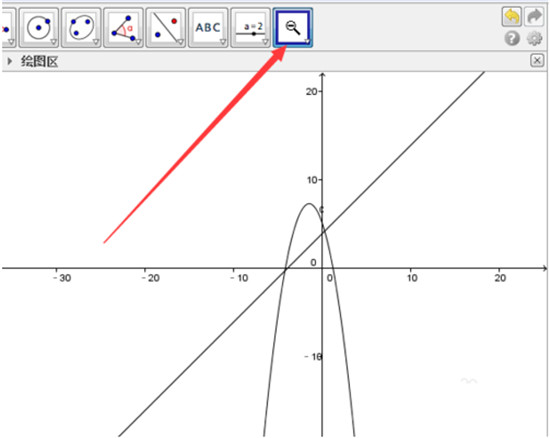The image size is (550, 438).
Task: Open the Zoom tool's dropdown arrow
Action: coord(307,42)
